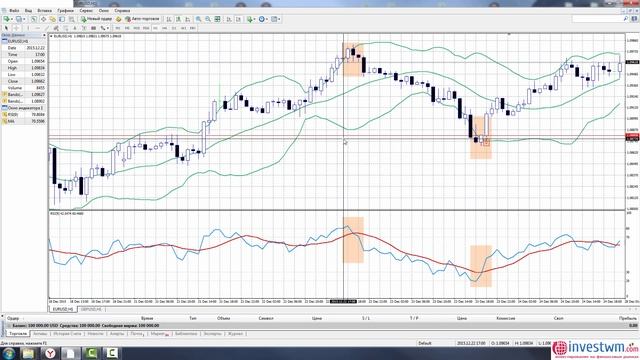Open the arrows objects dropdown
This screenshot has width=640, height=360.
click(x=105, y=28)
